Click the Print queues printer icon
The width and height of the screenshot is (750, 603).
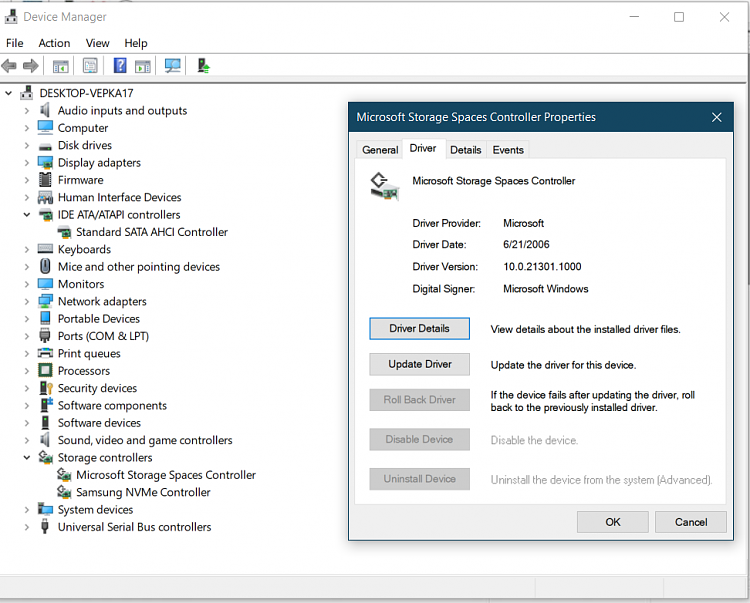(x=45, y=353)
